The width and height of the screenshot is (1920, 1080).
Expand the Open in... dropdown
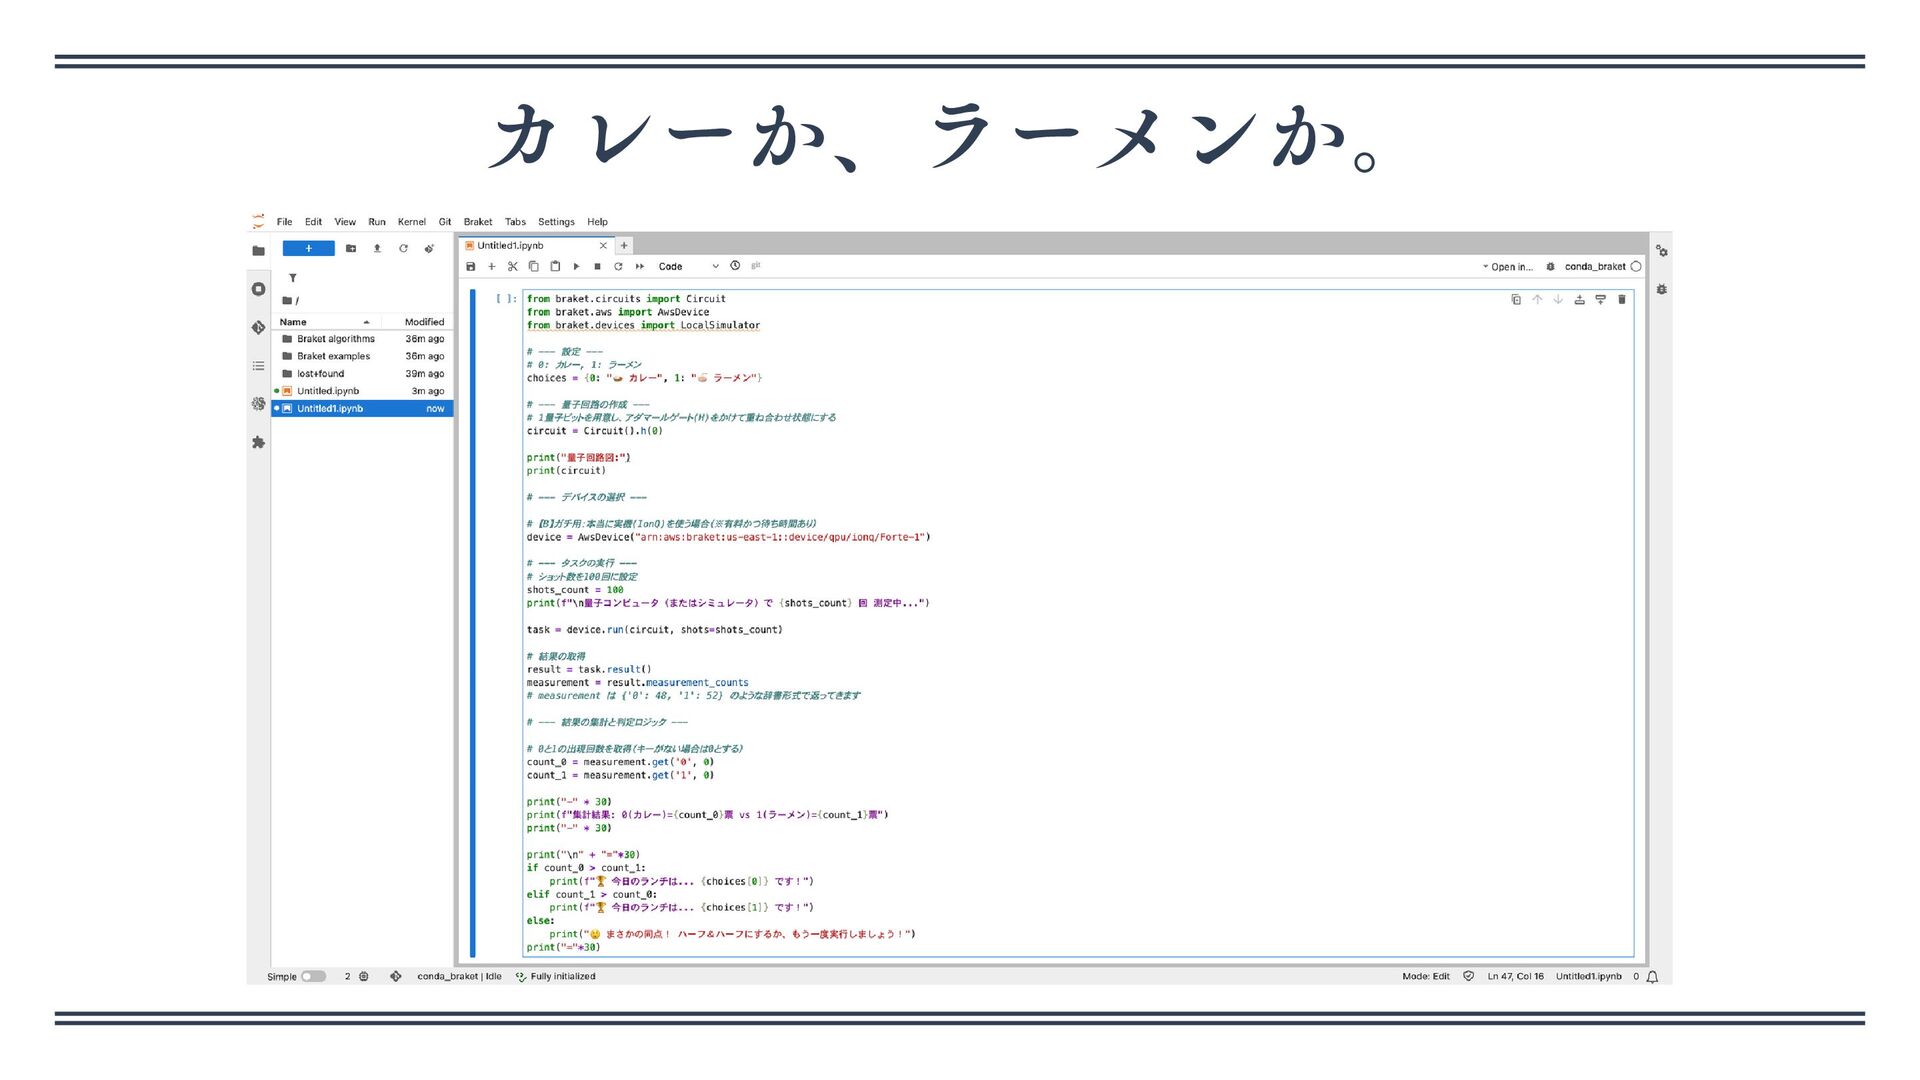click(1507, 267)
